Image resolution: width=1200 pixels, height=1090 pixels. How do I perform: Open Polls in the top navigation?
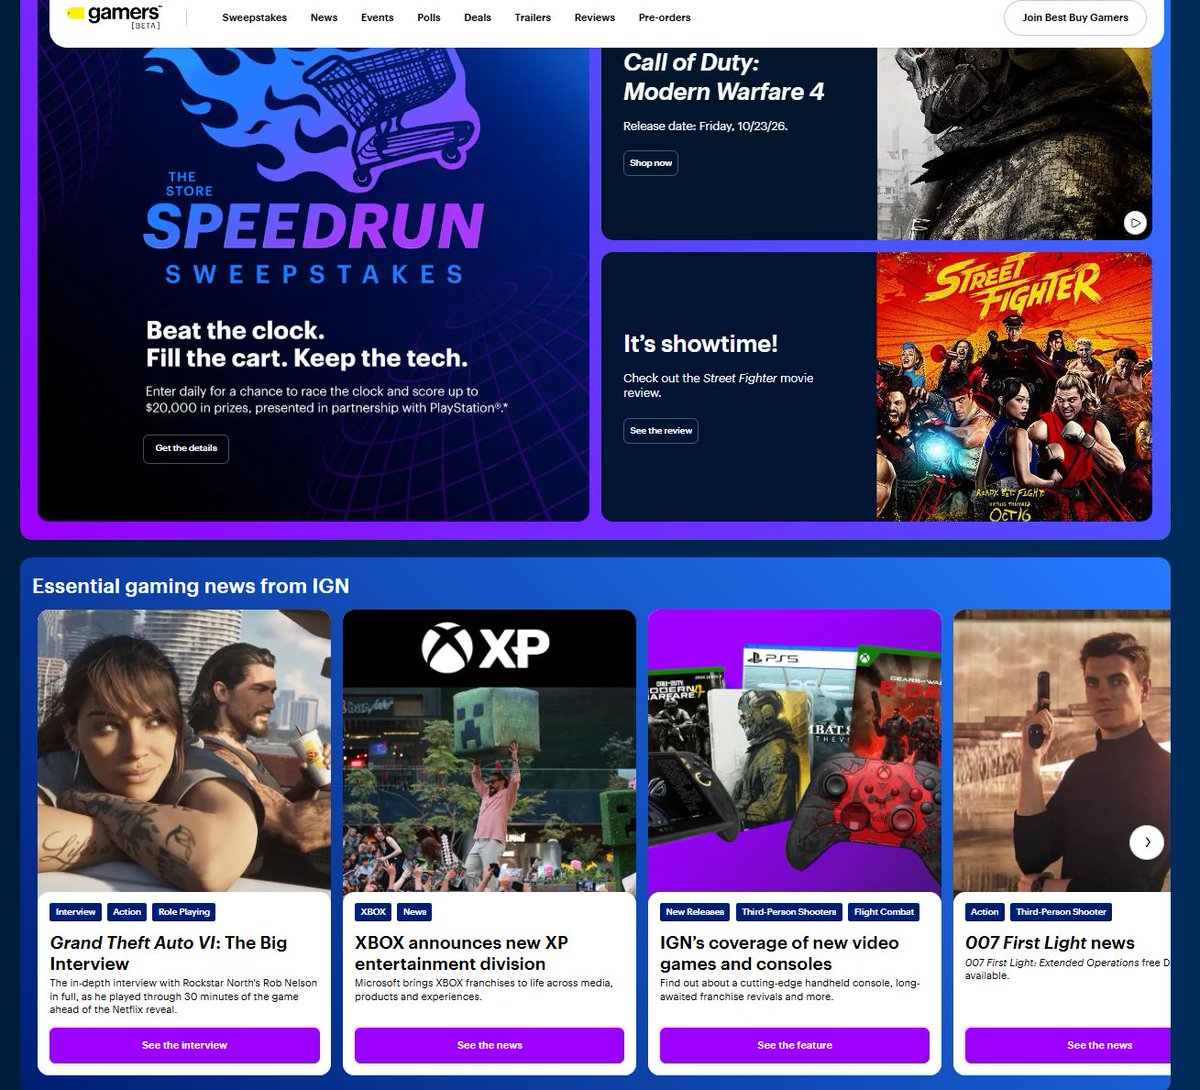[x=429, y=18]
